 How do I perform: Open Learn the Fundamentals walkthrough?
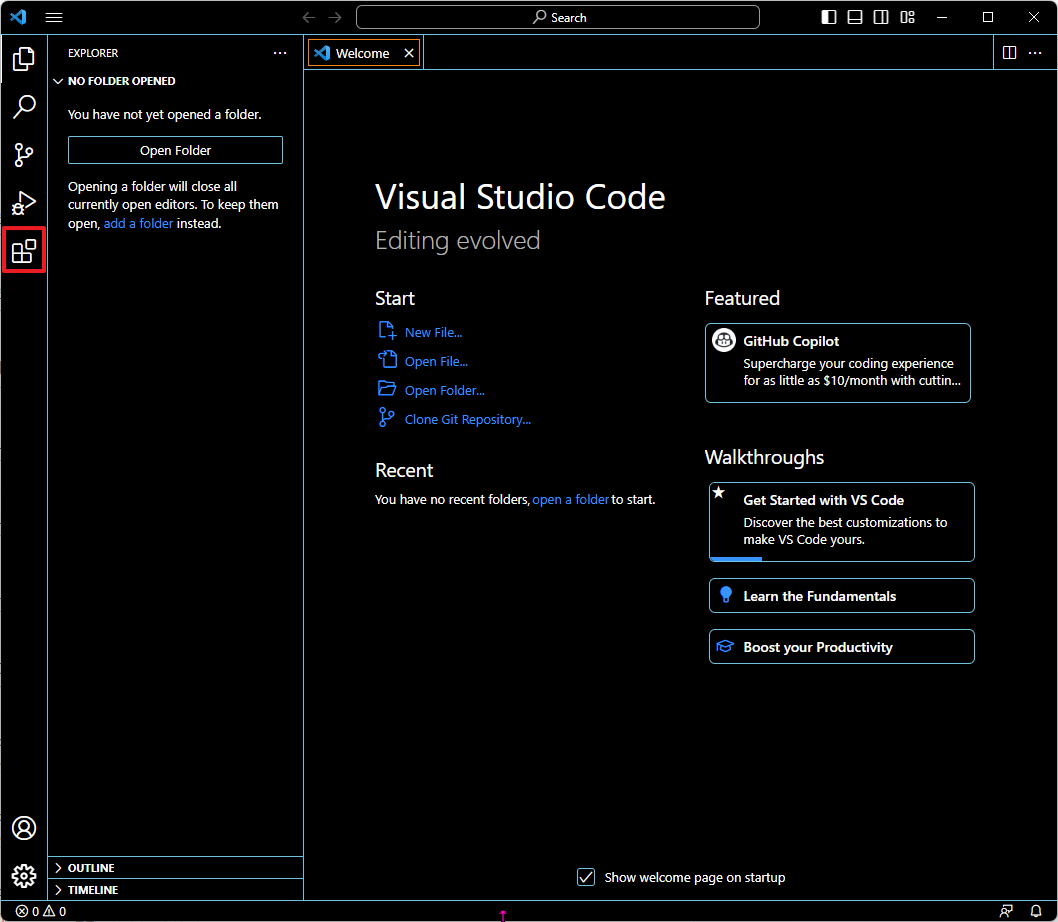tap(841, 595)
